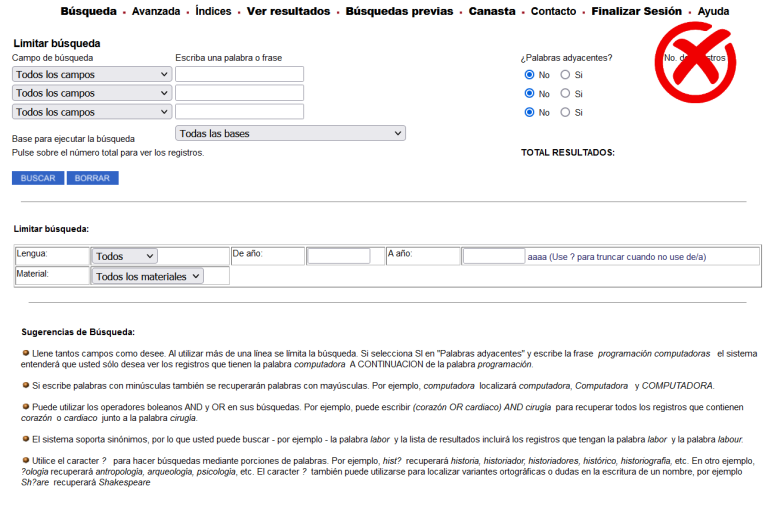Click the ¿Palabras adyacentes? label
This screenshot has width=768, height=505.
click(x=566, y=58)
